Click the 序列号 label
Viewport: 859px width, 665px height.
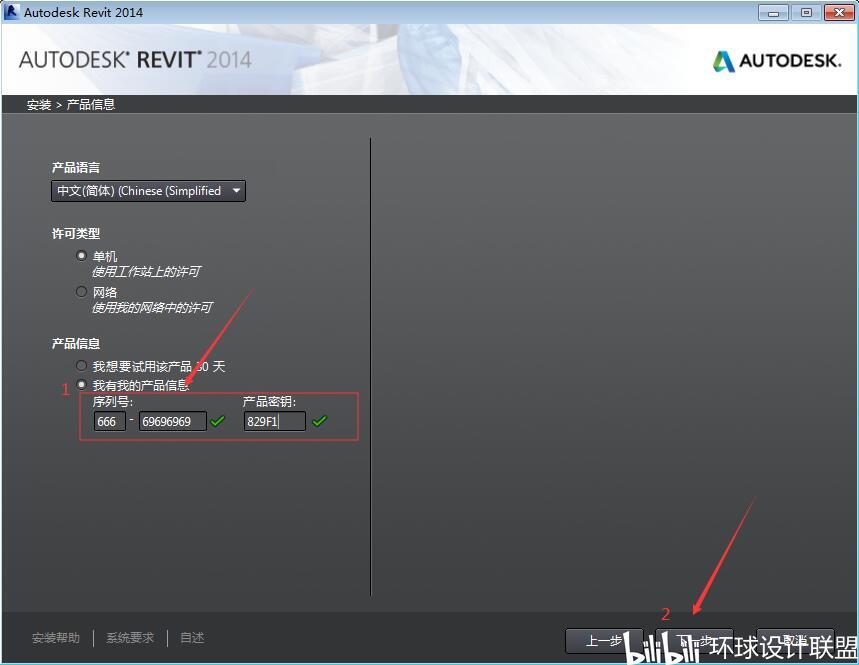112,402
